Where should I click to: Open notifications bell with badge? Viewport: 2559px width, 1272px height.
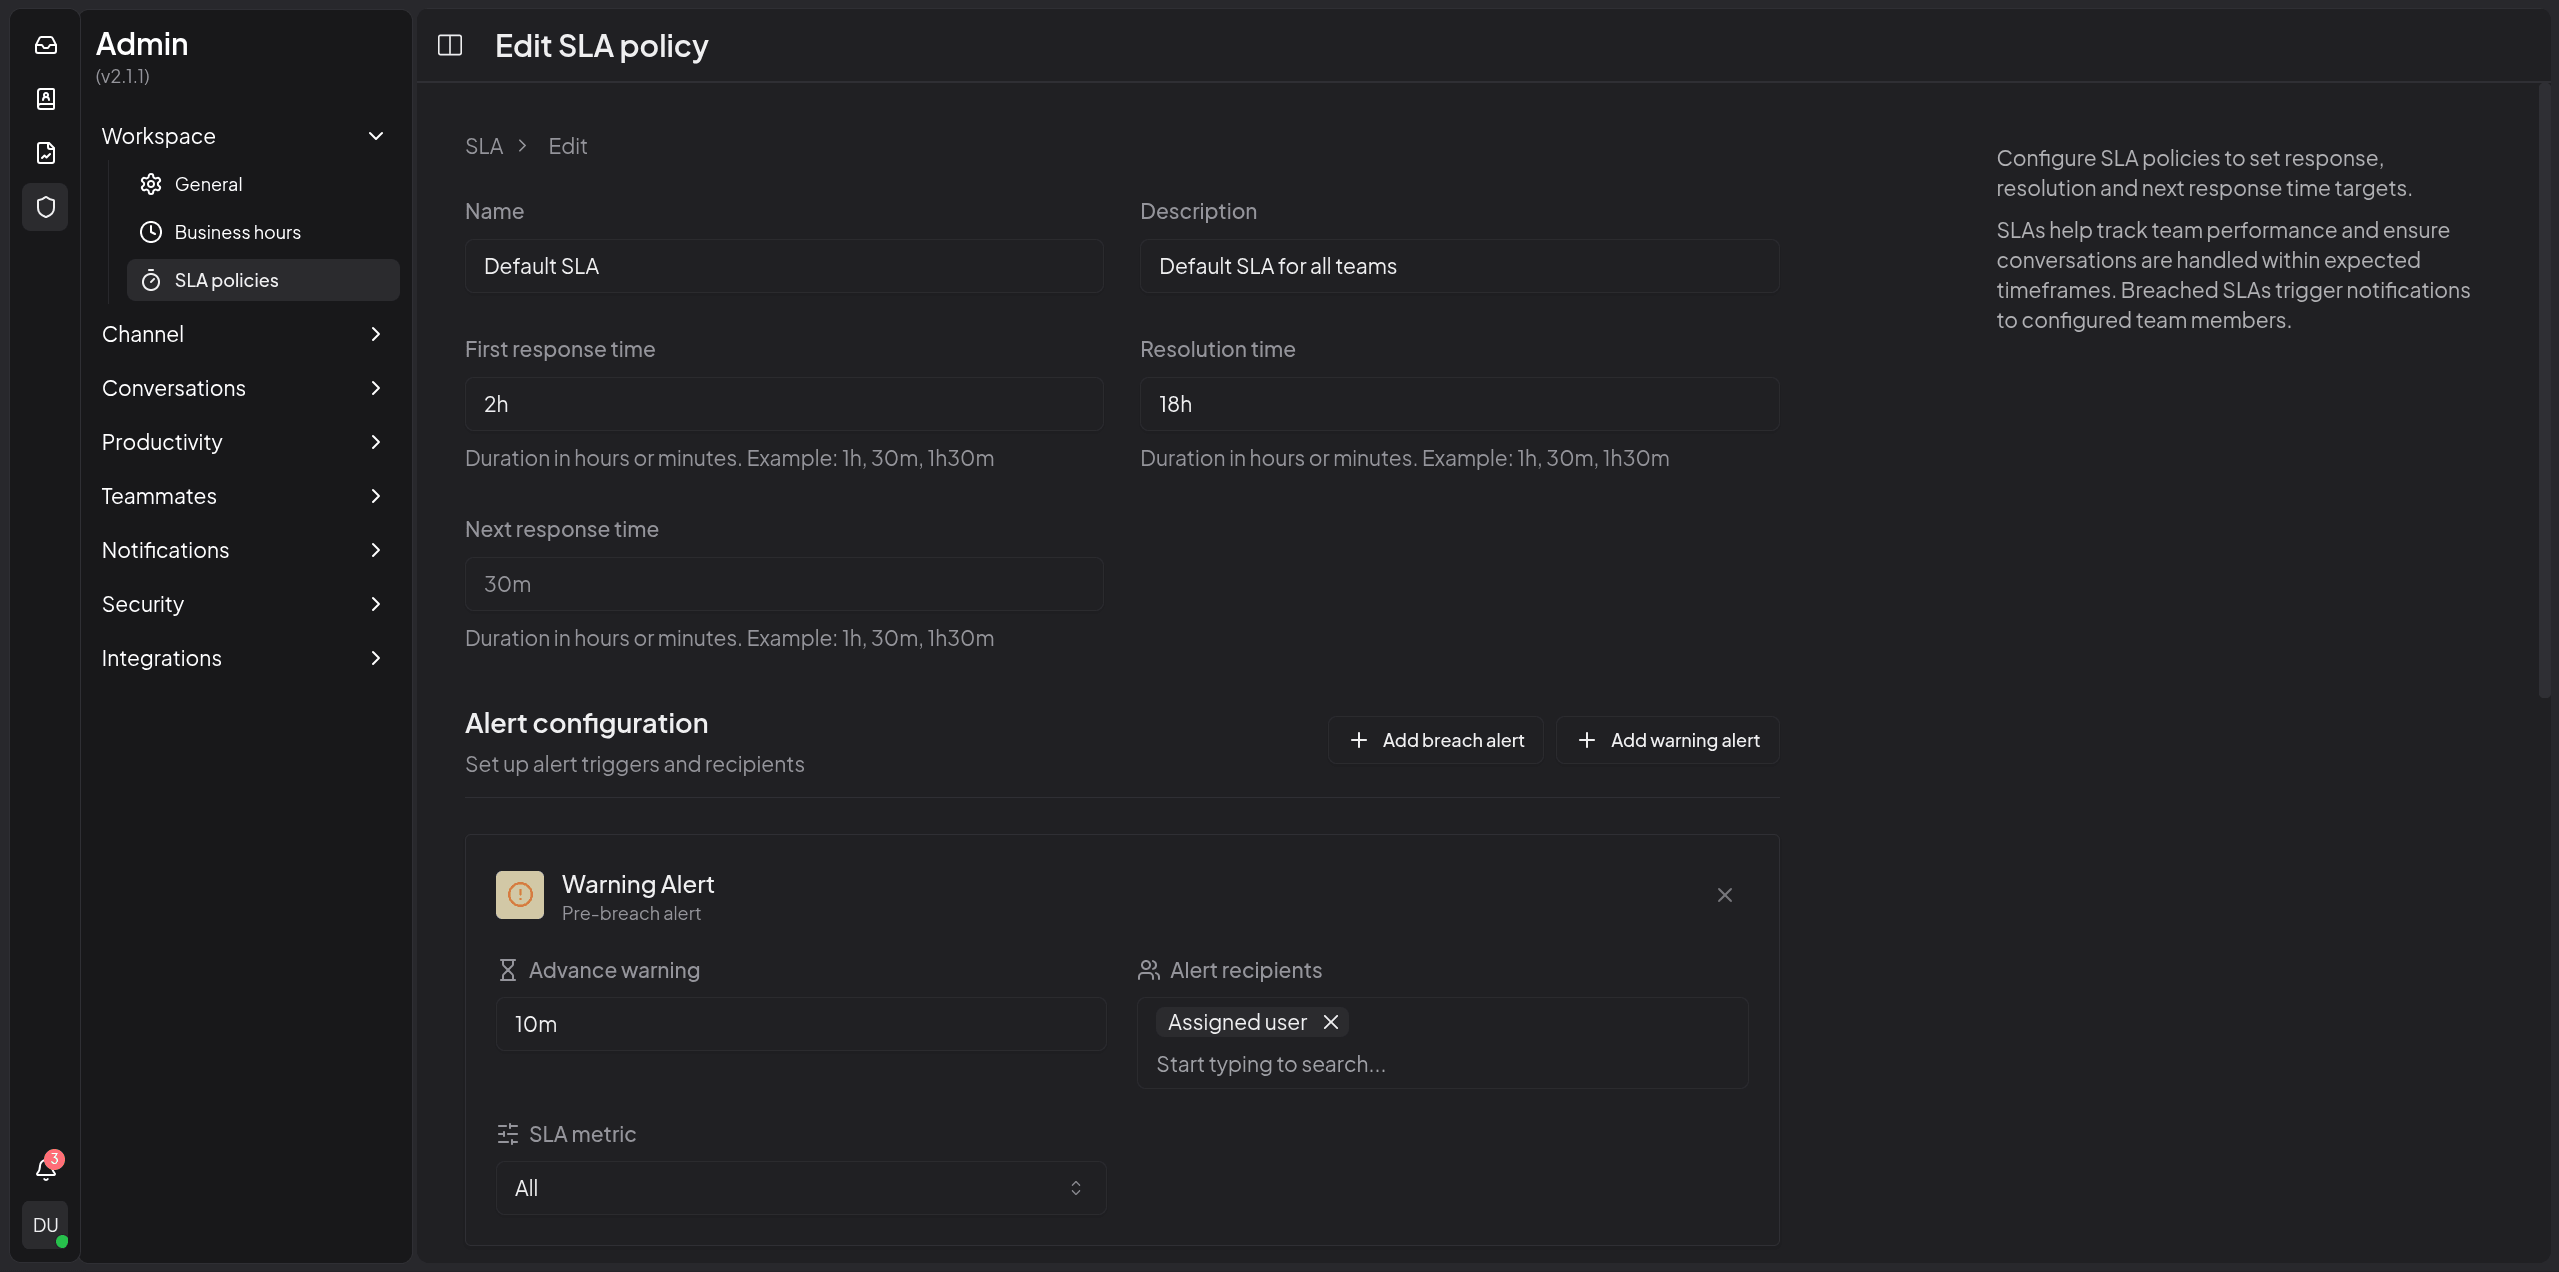tap(46, 1168)
